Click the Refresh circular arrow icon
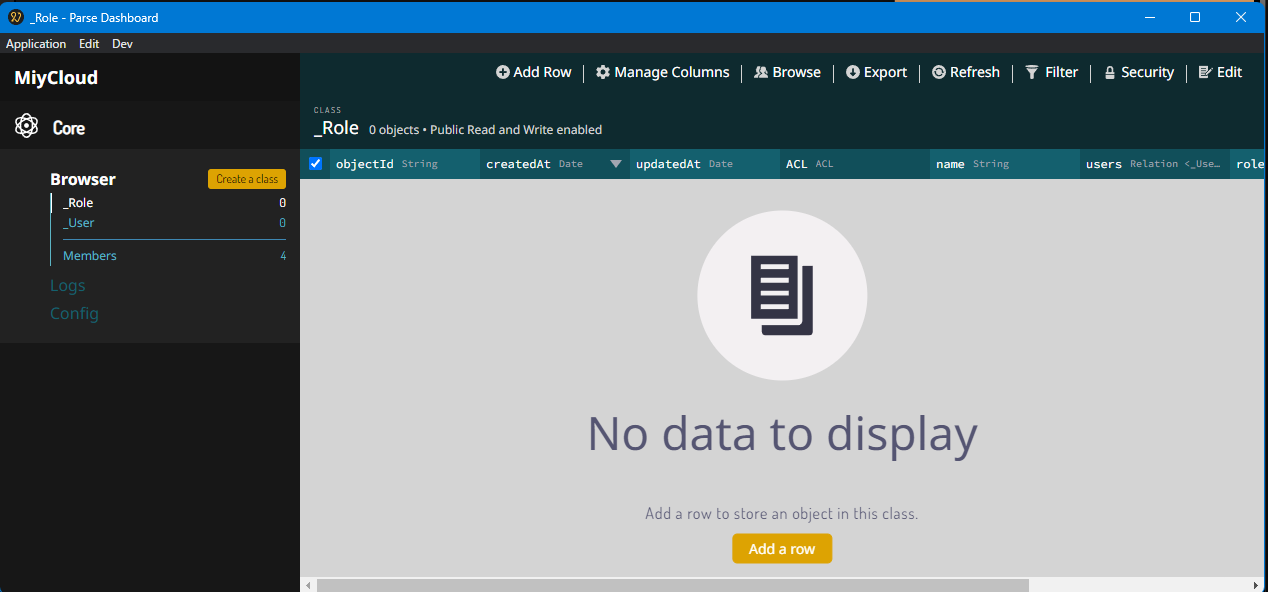Viewport: 1268px width, 592px height. pos(939,72)
